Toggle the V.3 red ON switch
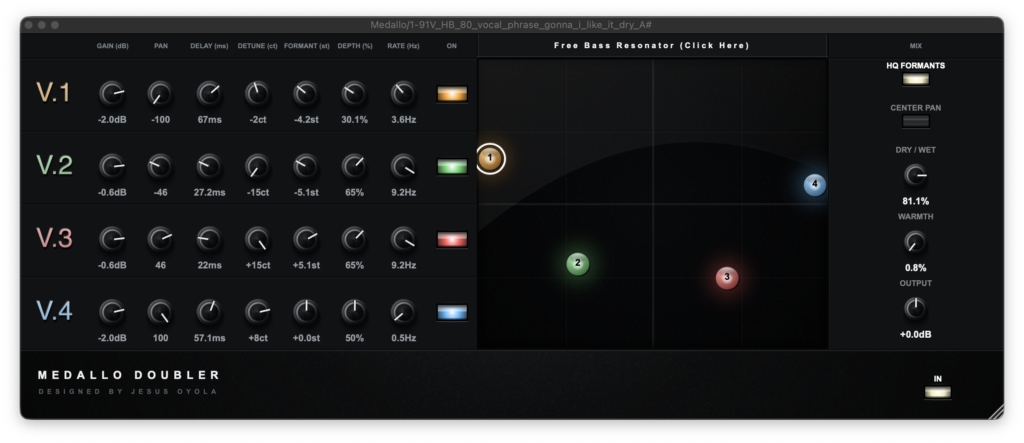The height and width of the screenshot is (443, 1024). pyautogui.click(x=452, y=239)
